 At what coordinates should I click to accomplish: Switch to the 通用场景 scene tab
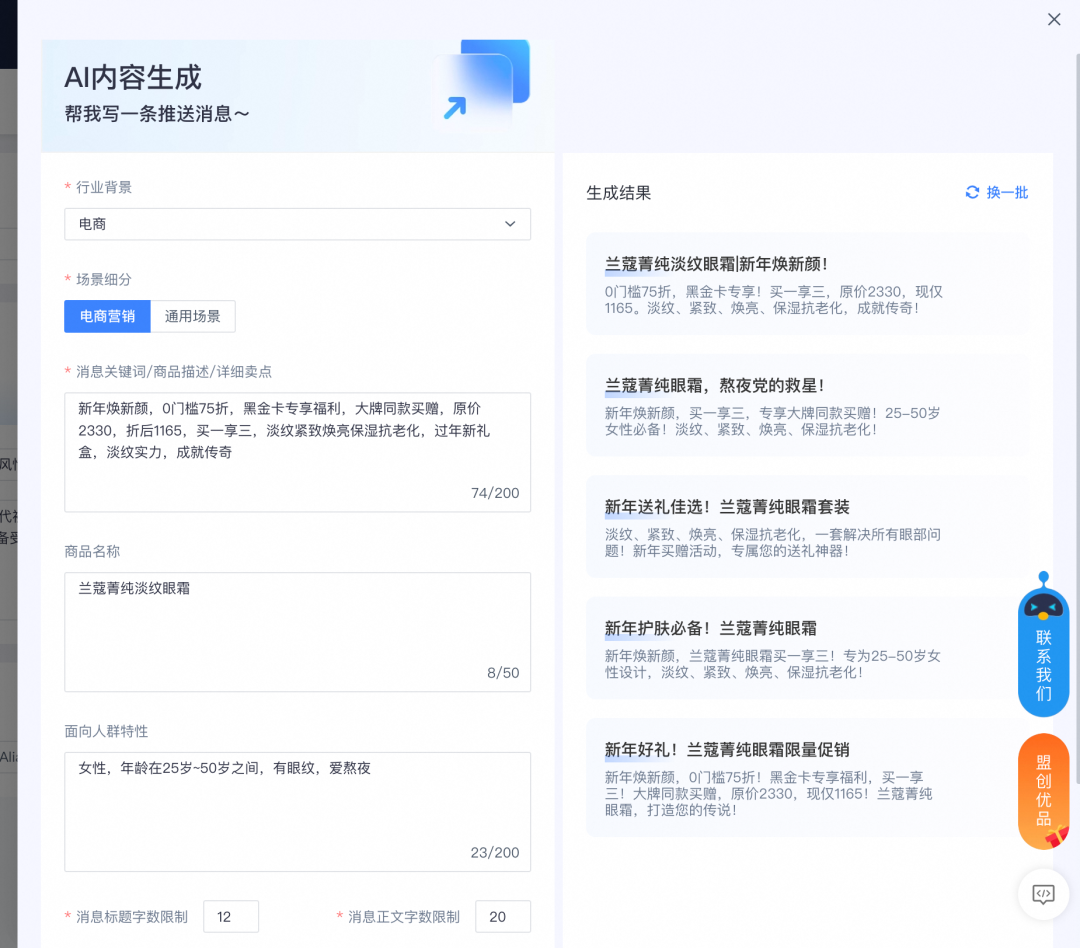(x=193, y=316)
